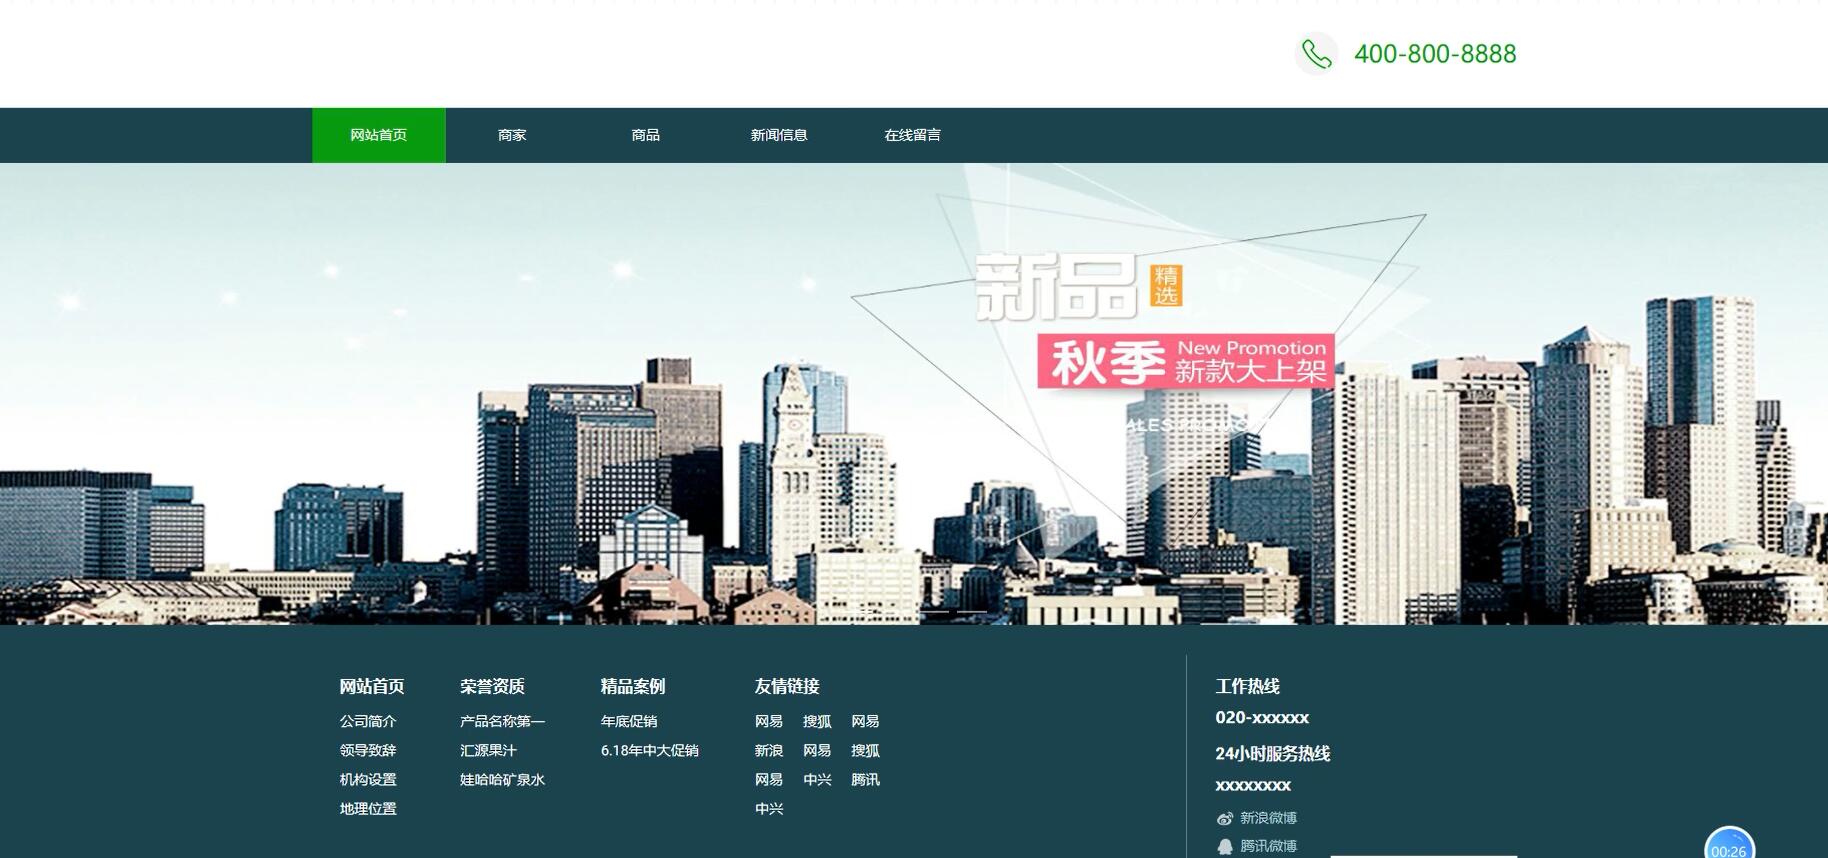Open the 产品名称第一 footer link
This screenshot has height=858, width=1828.
click(x=503, y=721)
